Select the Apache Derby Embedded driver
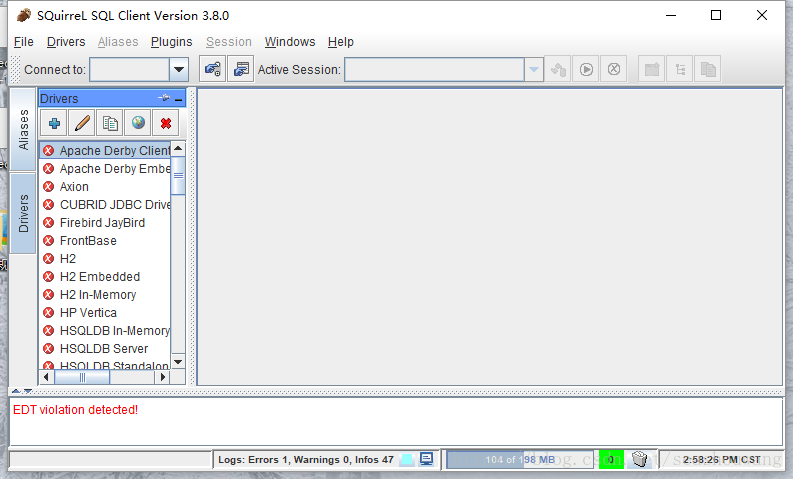Viewport: 793px width, 479px height. (x=105, y=168)
